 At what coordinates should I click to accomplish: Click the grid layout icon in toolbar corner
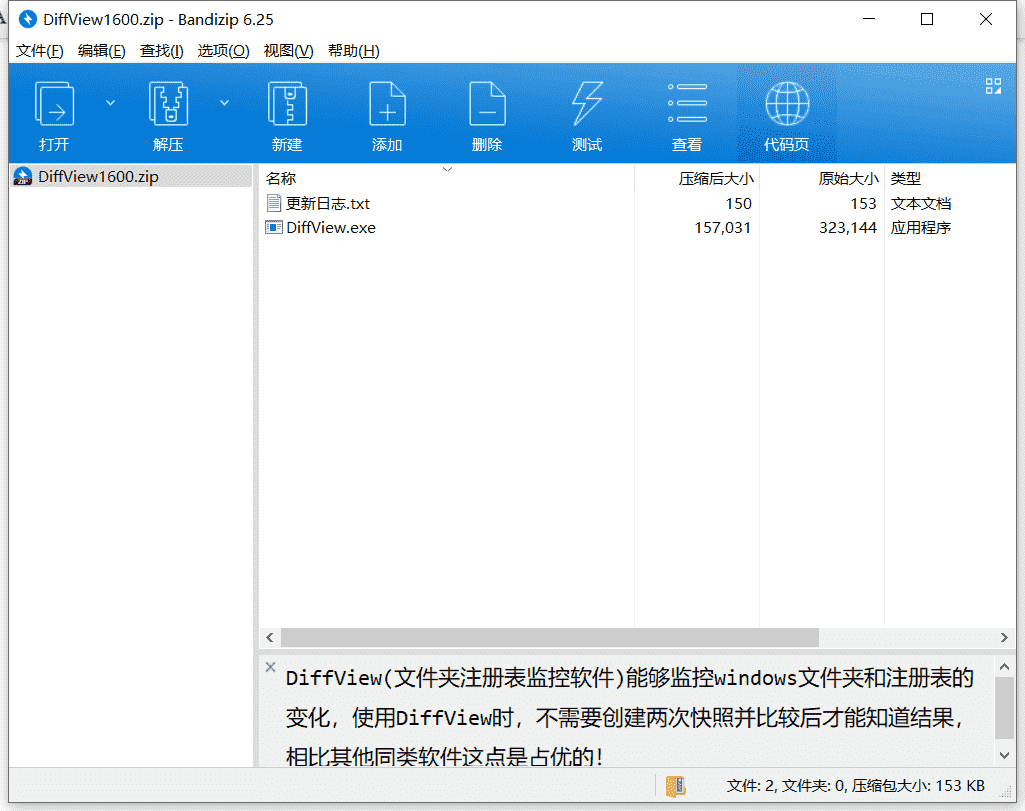click(x=994, y=86)
